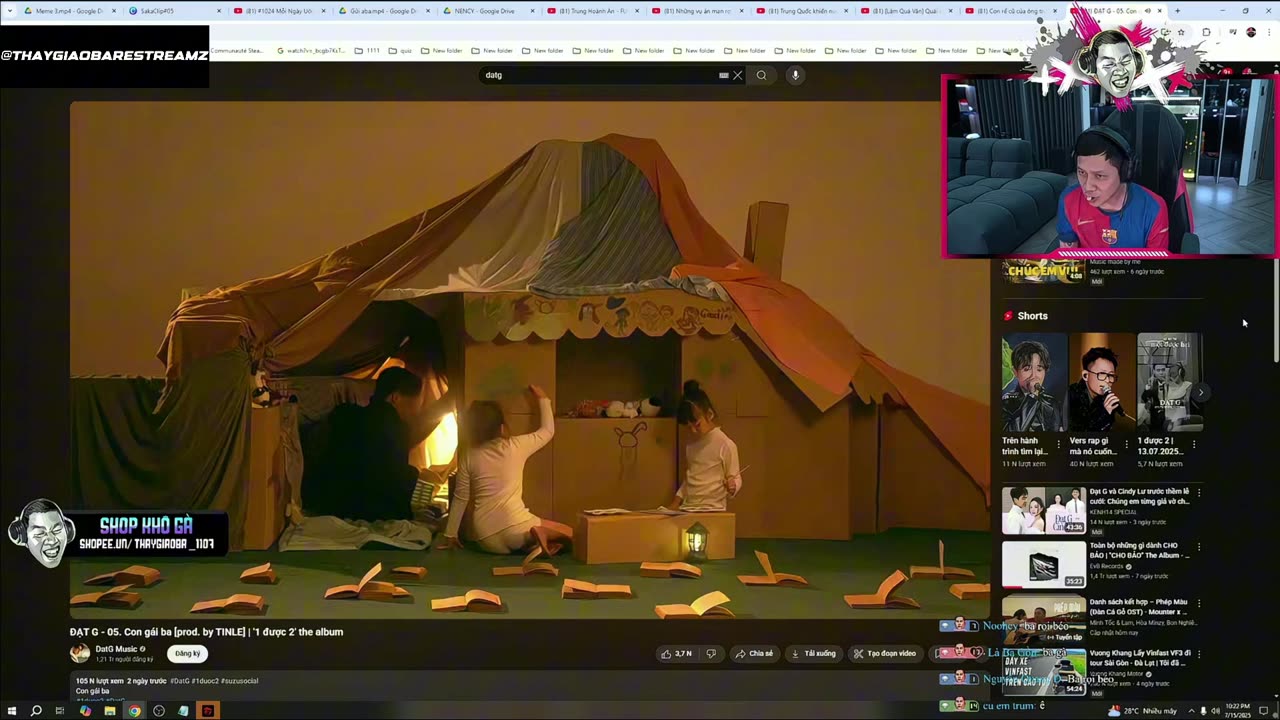Open the Windows Start menu
1280x720 pixels.
(x=12, y=711)
